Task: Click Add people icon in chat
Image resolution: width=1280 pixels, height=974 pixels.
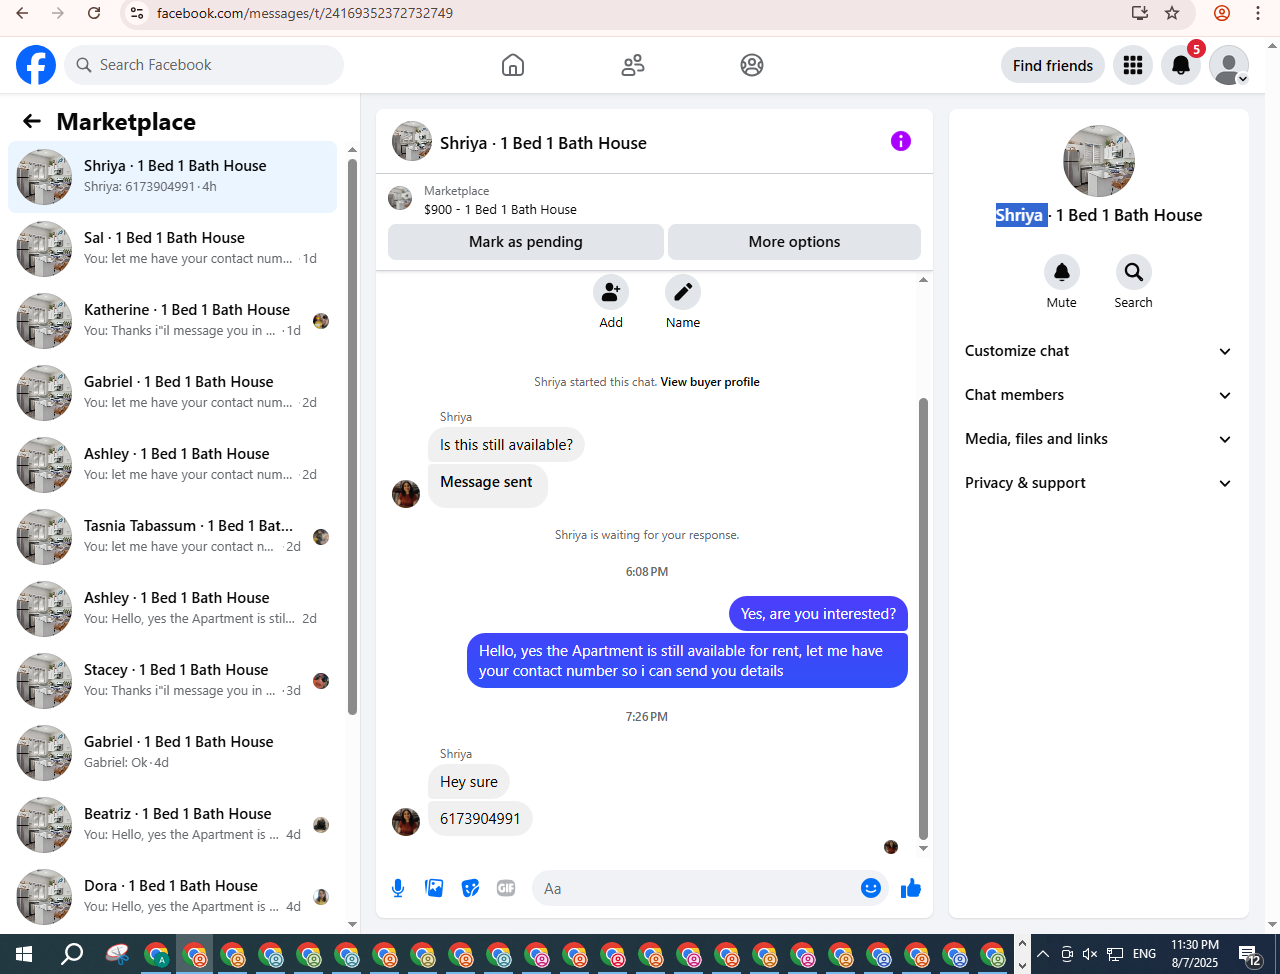Action: click(x=611, y=292)
